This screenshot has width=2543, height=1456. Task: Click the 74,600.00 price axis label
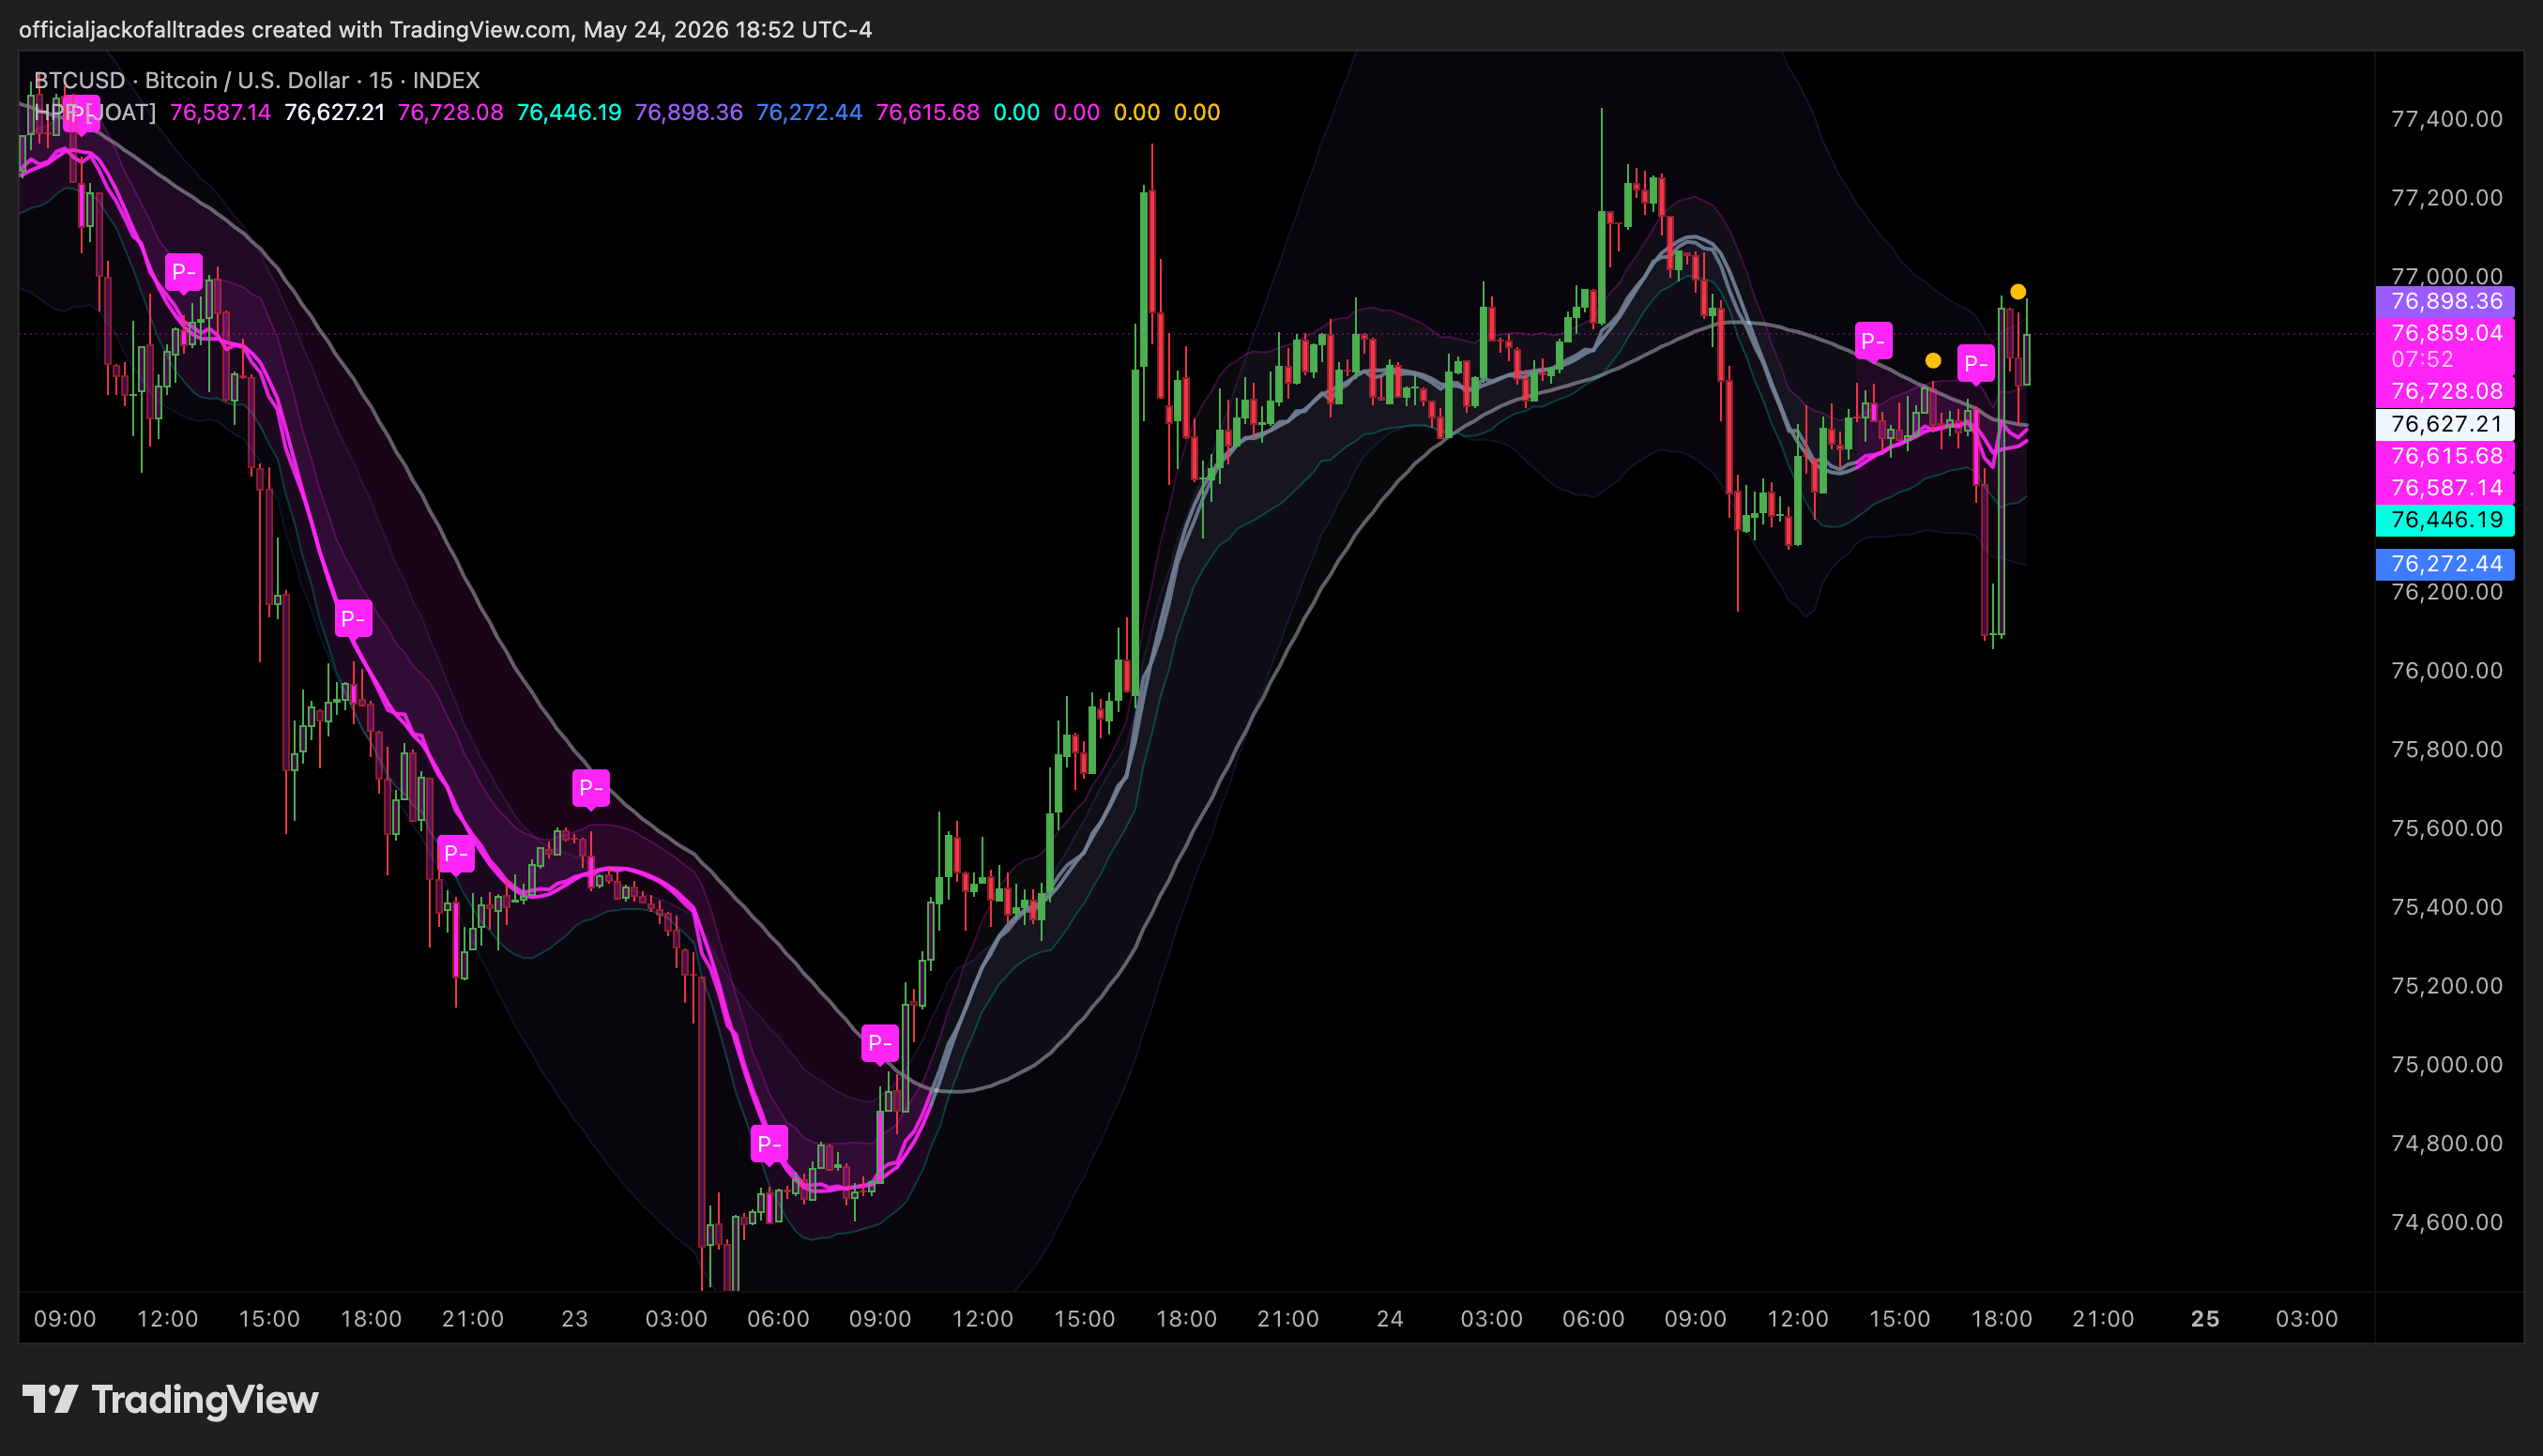pos(2447,1222)
